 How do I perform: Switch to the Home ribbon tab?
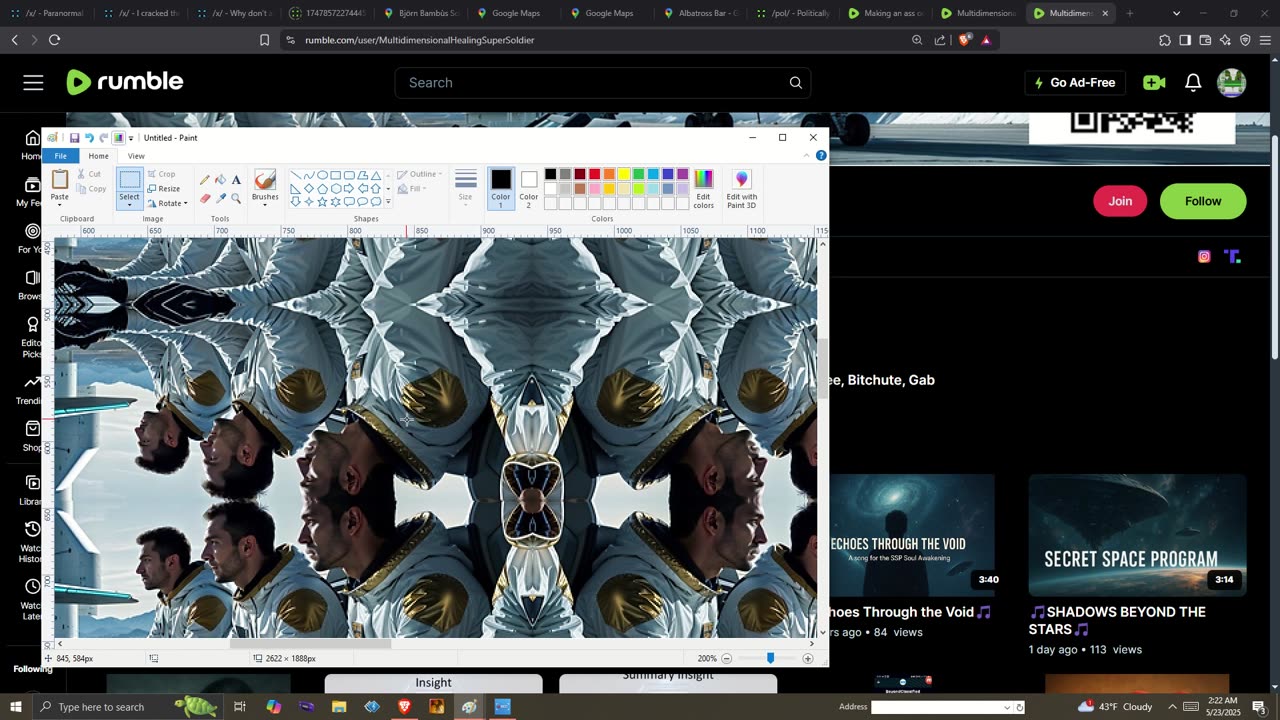point(98,156)
